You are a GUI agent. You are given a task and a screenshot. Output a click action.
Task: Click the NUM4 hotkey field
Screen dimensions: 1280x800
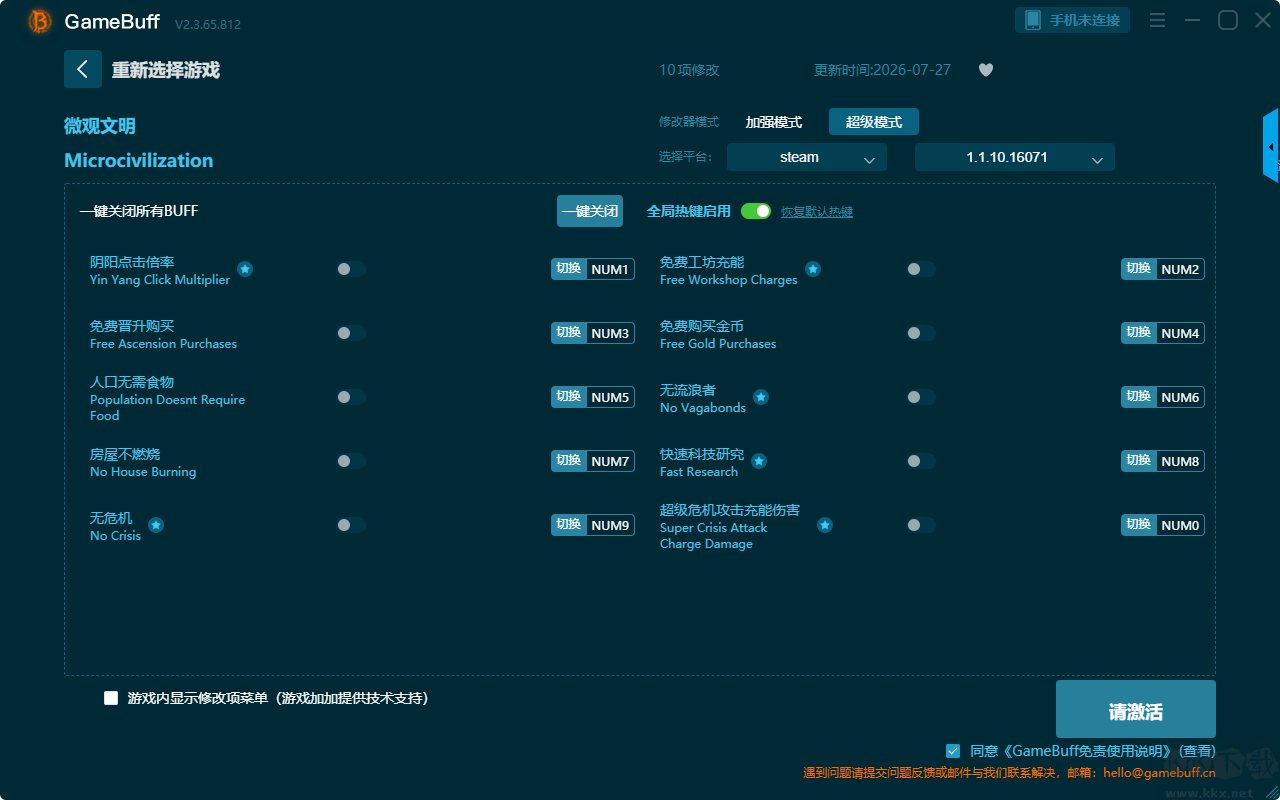coord(1180,333)
